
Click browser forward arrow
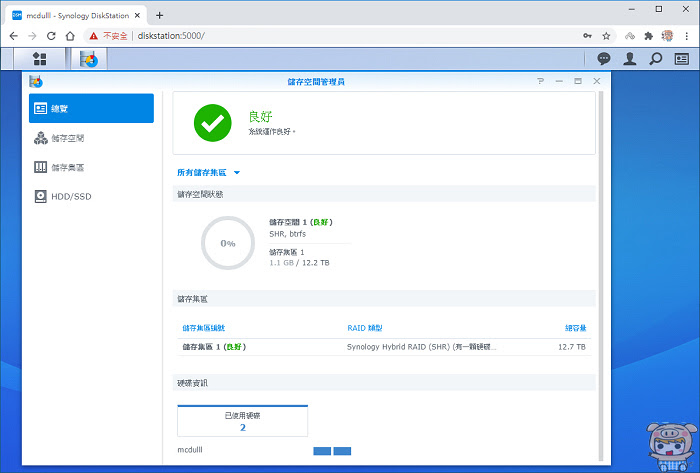(x=32, y=36)
